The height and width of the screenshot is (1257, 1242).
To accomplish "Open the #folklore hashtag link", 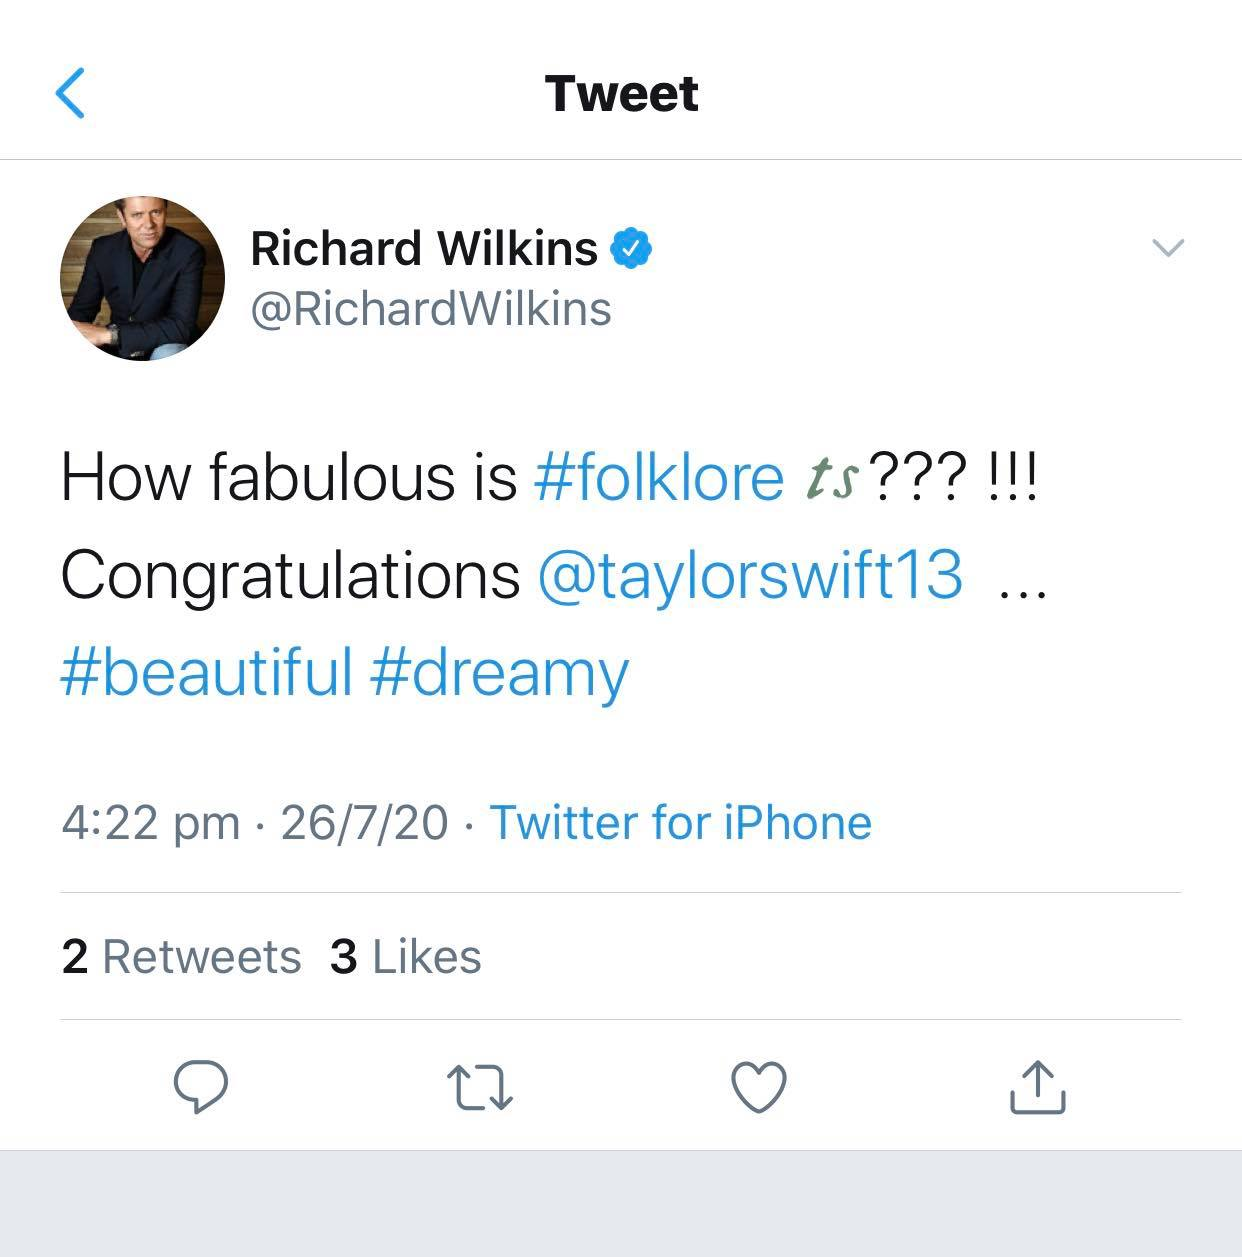I will coord(659,476).
